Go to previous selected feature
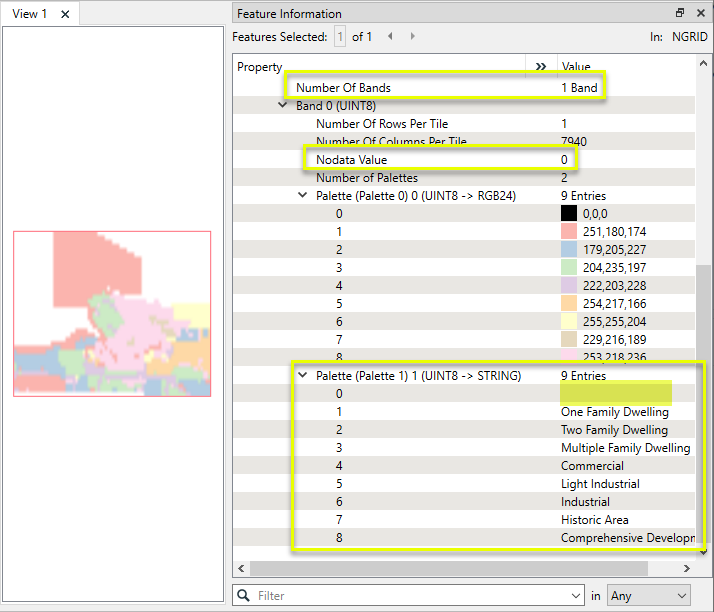The height and width of the screenshot is (612, 714). [390, 37]
